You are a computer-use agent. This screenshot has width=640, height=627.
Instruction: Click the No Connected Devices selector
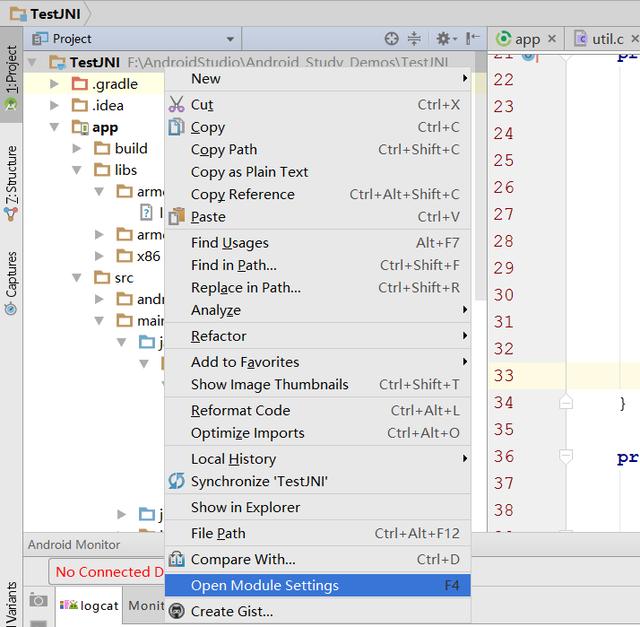(107, 571)
